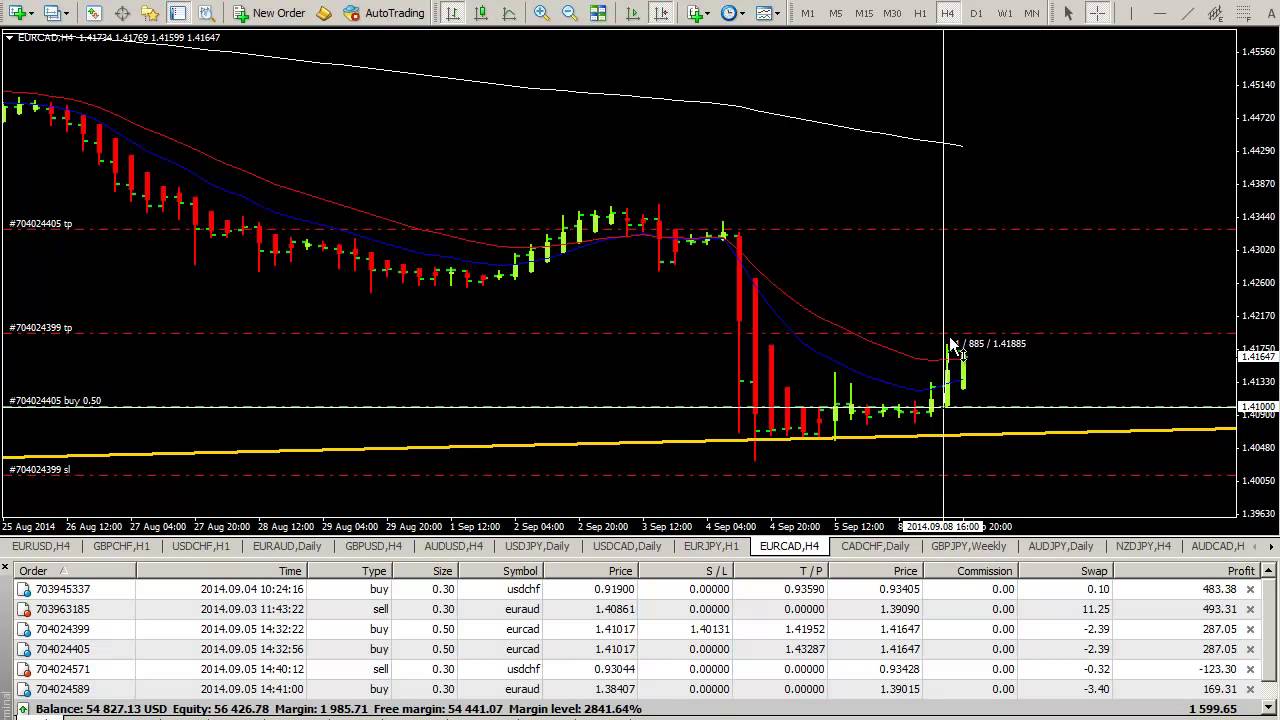Open the Data Window crosshair icon
Image resolution: width=1280 pixels, height=720 pixels.
(x=122, y=13)
